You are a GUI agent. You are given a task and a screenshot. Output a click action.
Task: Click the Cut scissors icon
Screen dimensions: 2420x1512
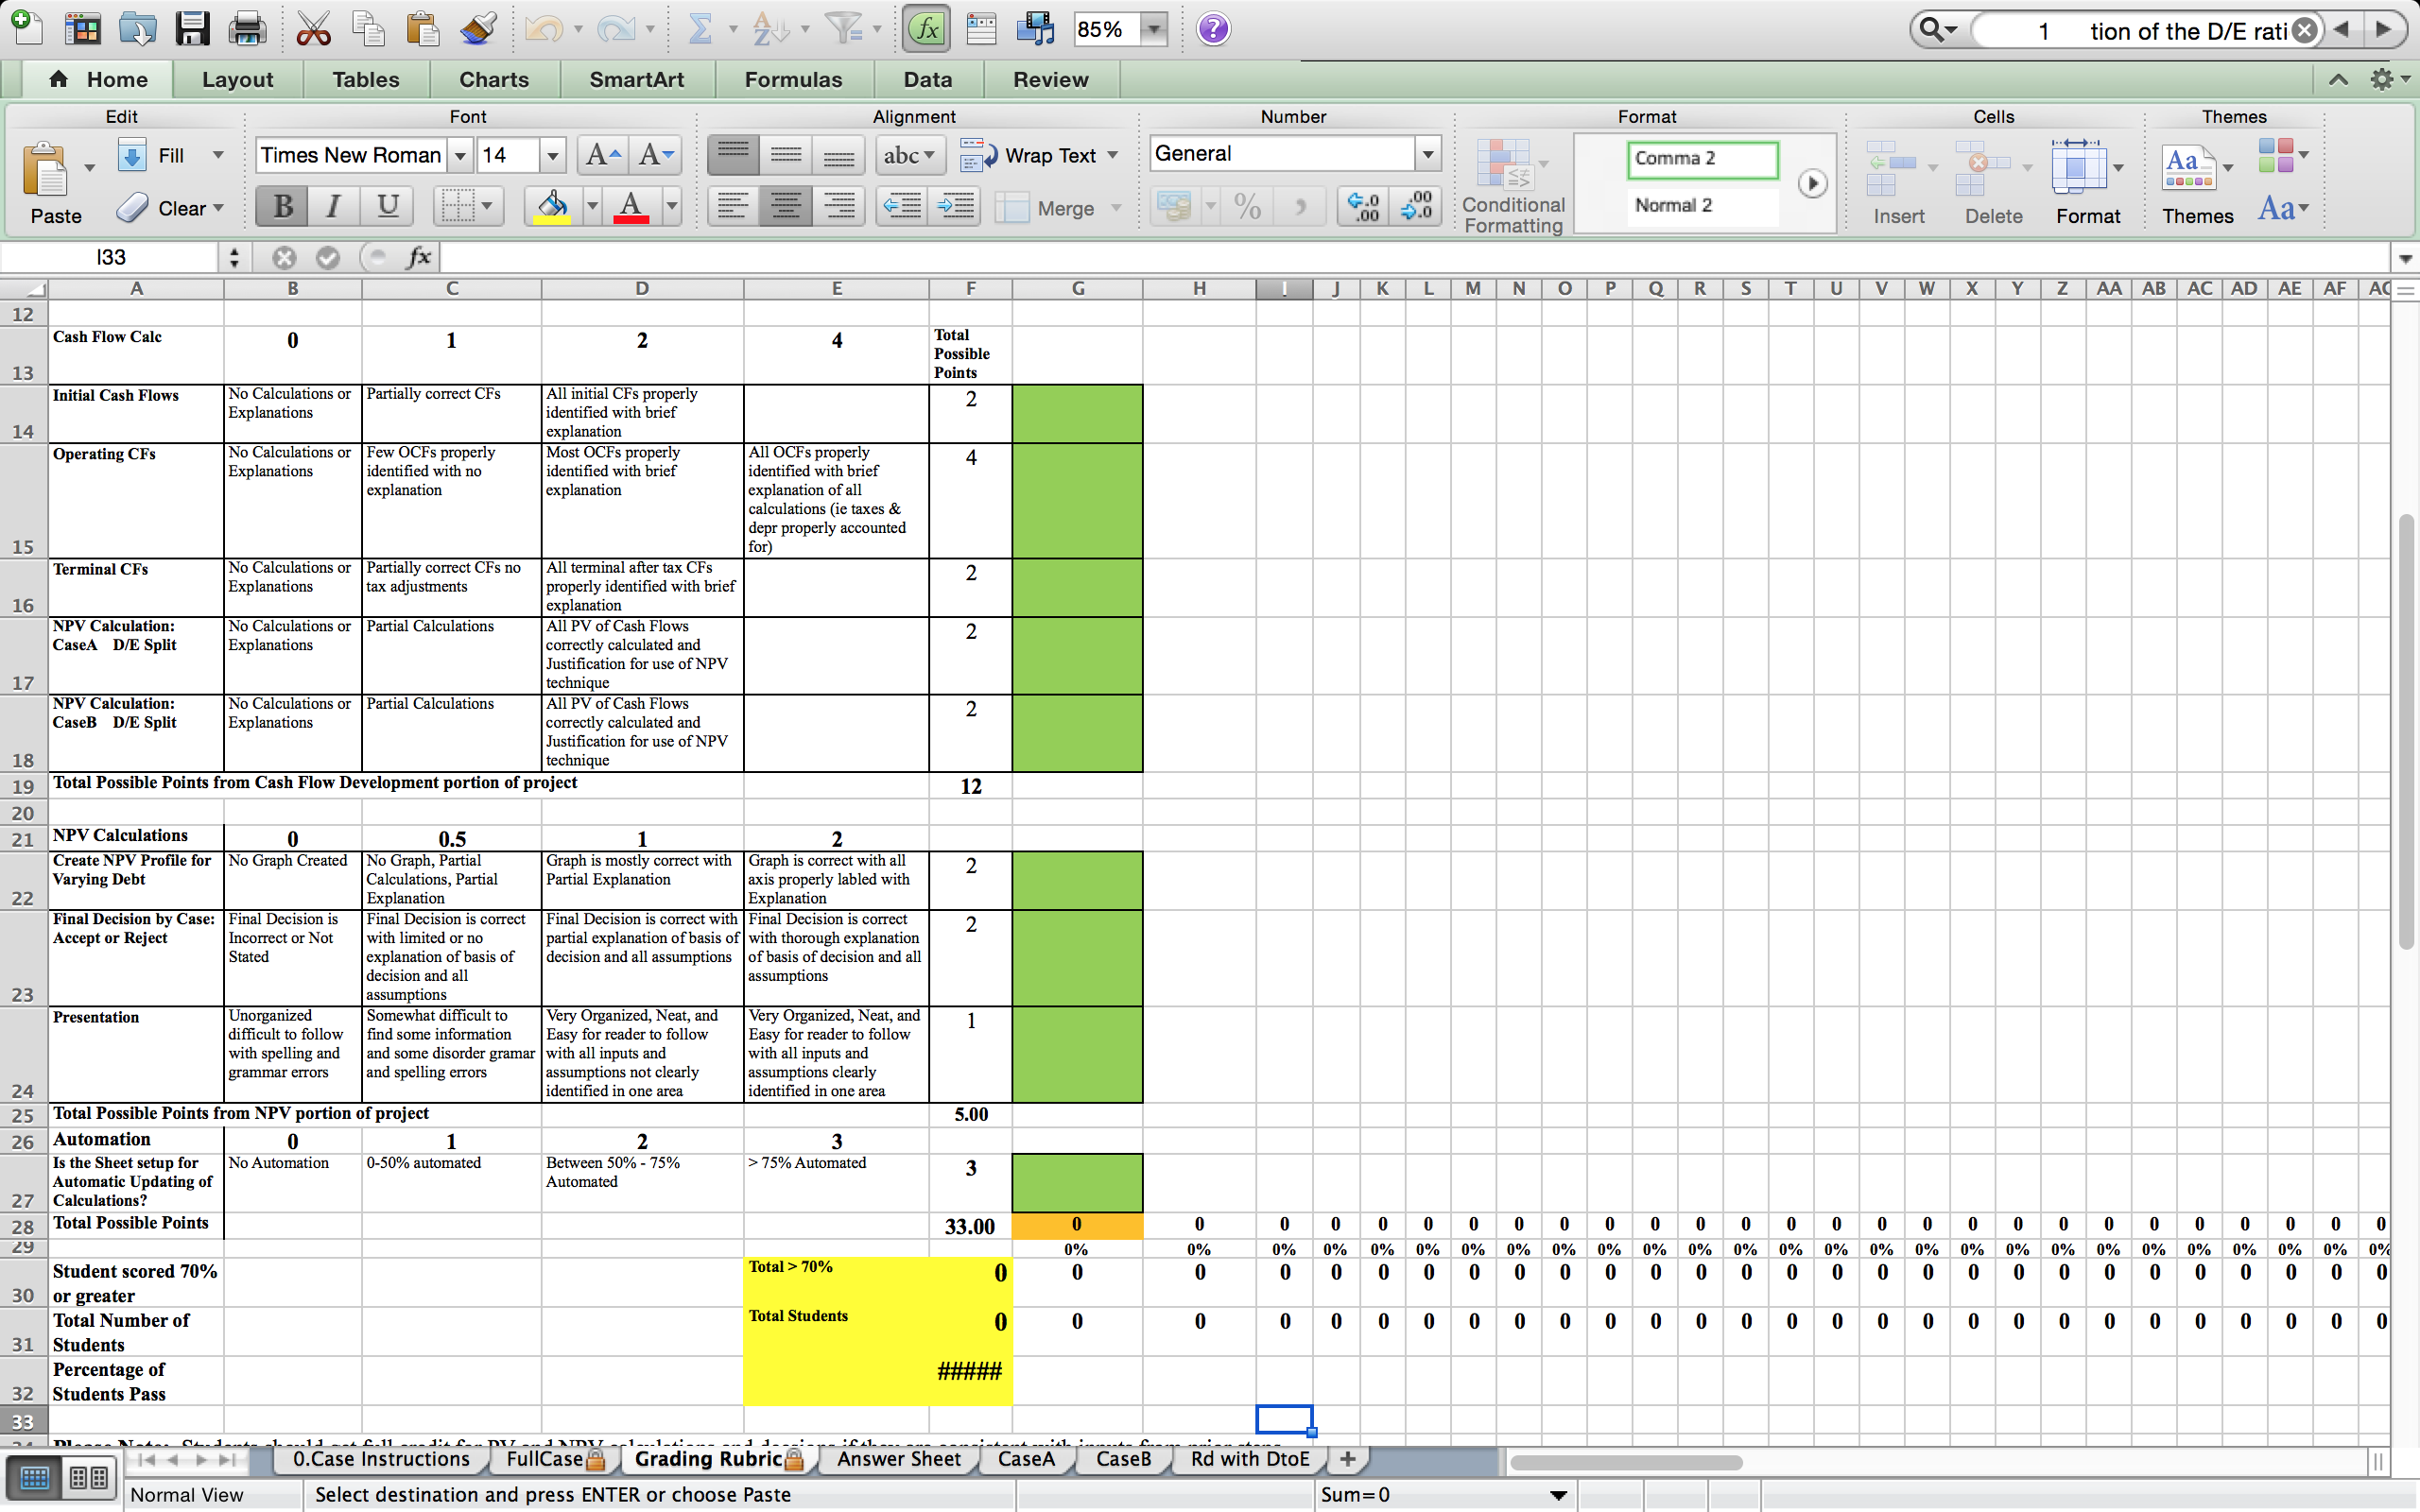click(313, 29)
